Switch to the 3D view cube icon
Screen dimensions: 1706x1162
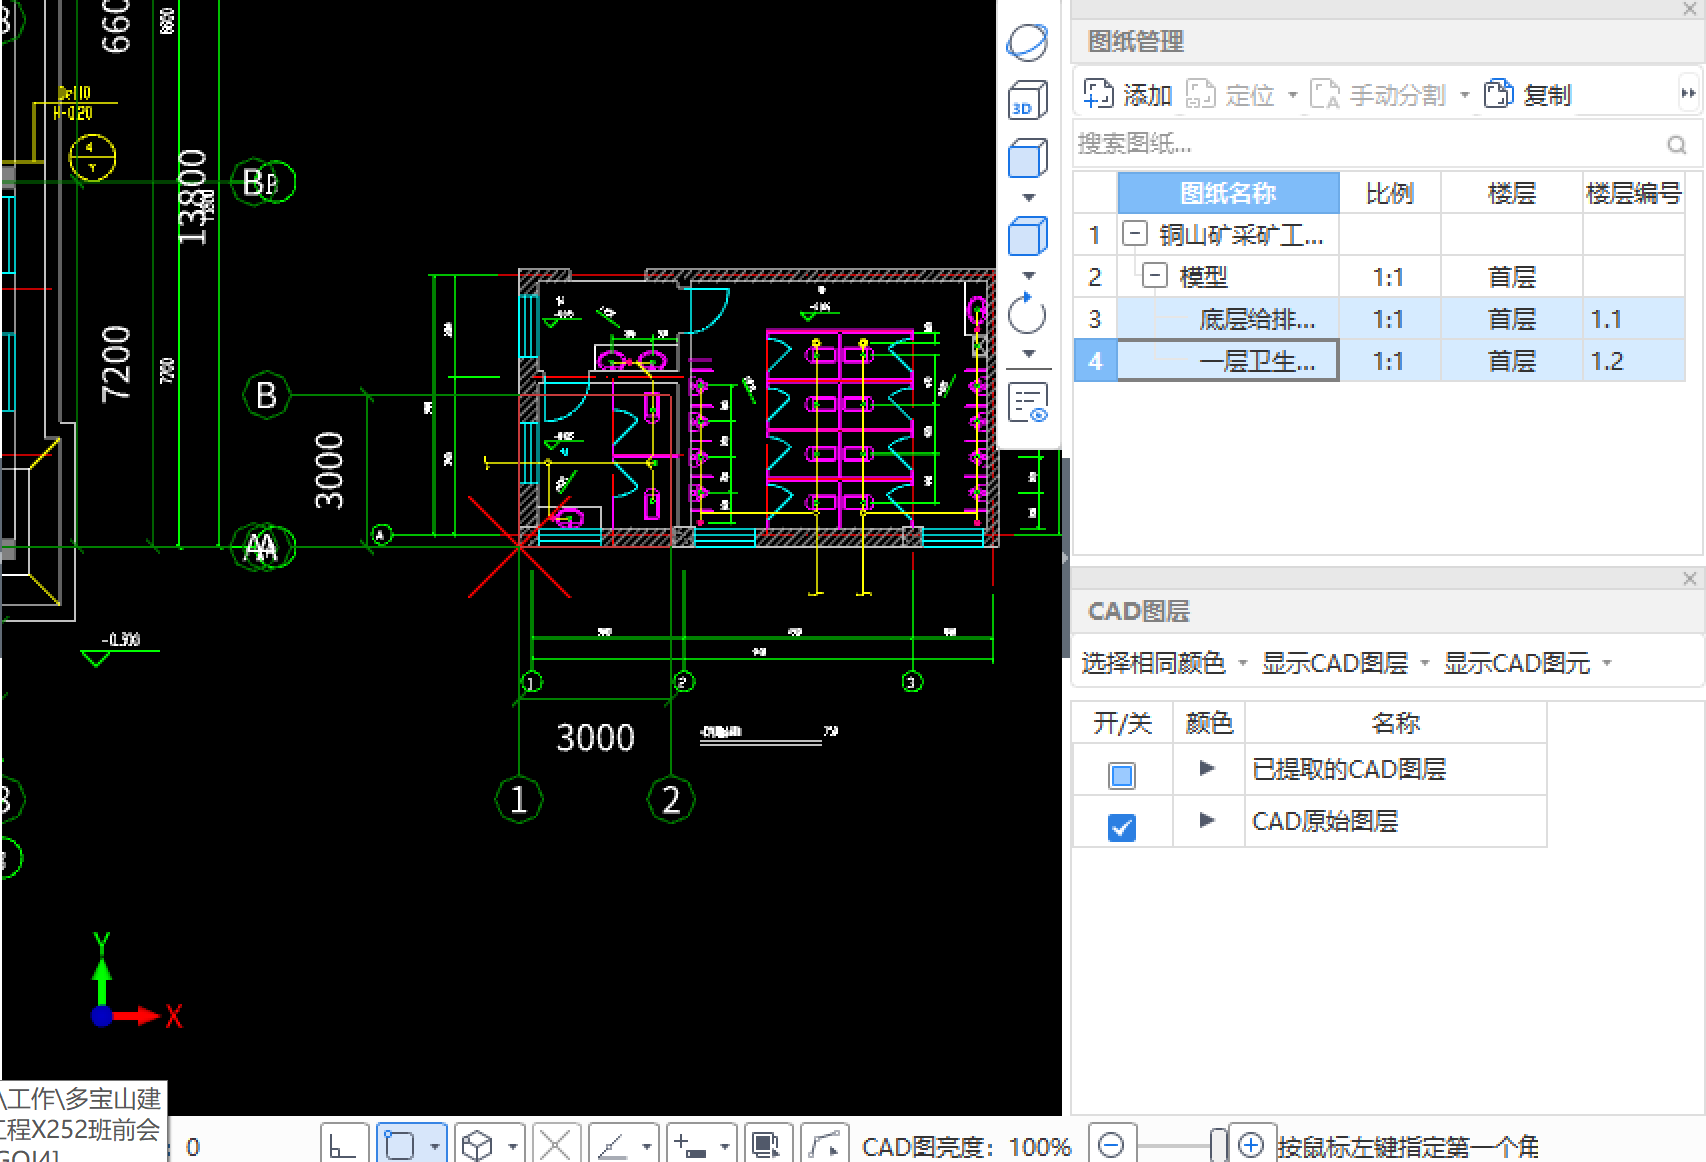[x=1027, y=100]
